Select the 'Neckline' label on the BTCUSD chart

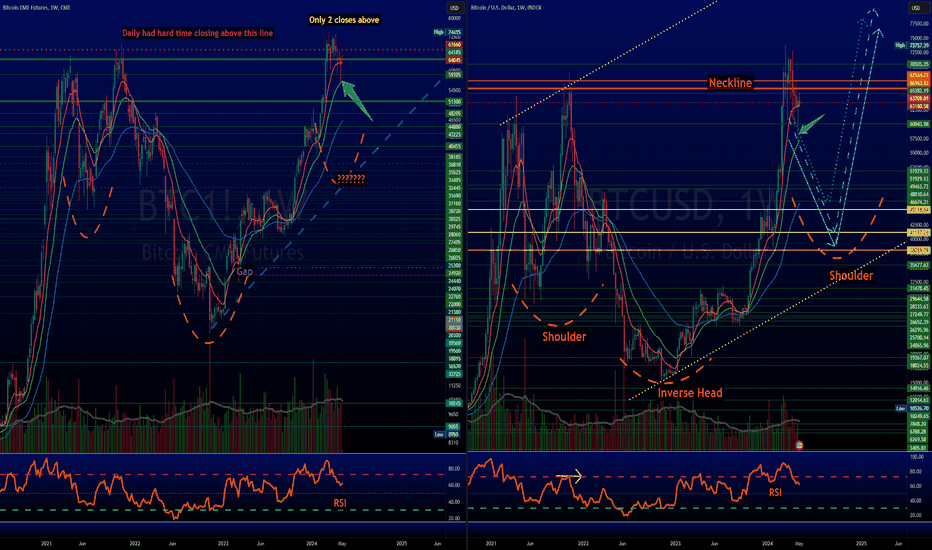click(x=730, y=83)
